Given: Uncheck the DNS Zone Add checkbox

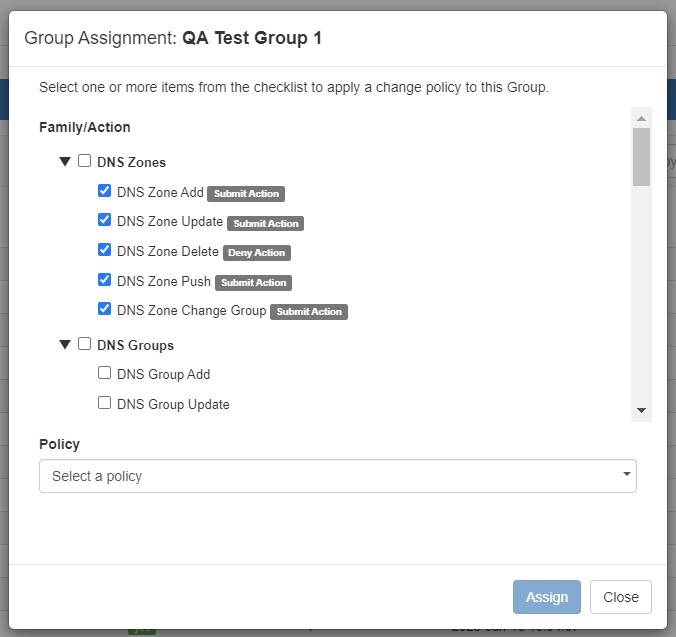Looking at the screenshot, I should (x=104, y=191).
